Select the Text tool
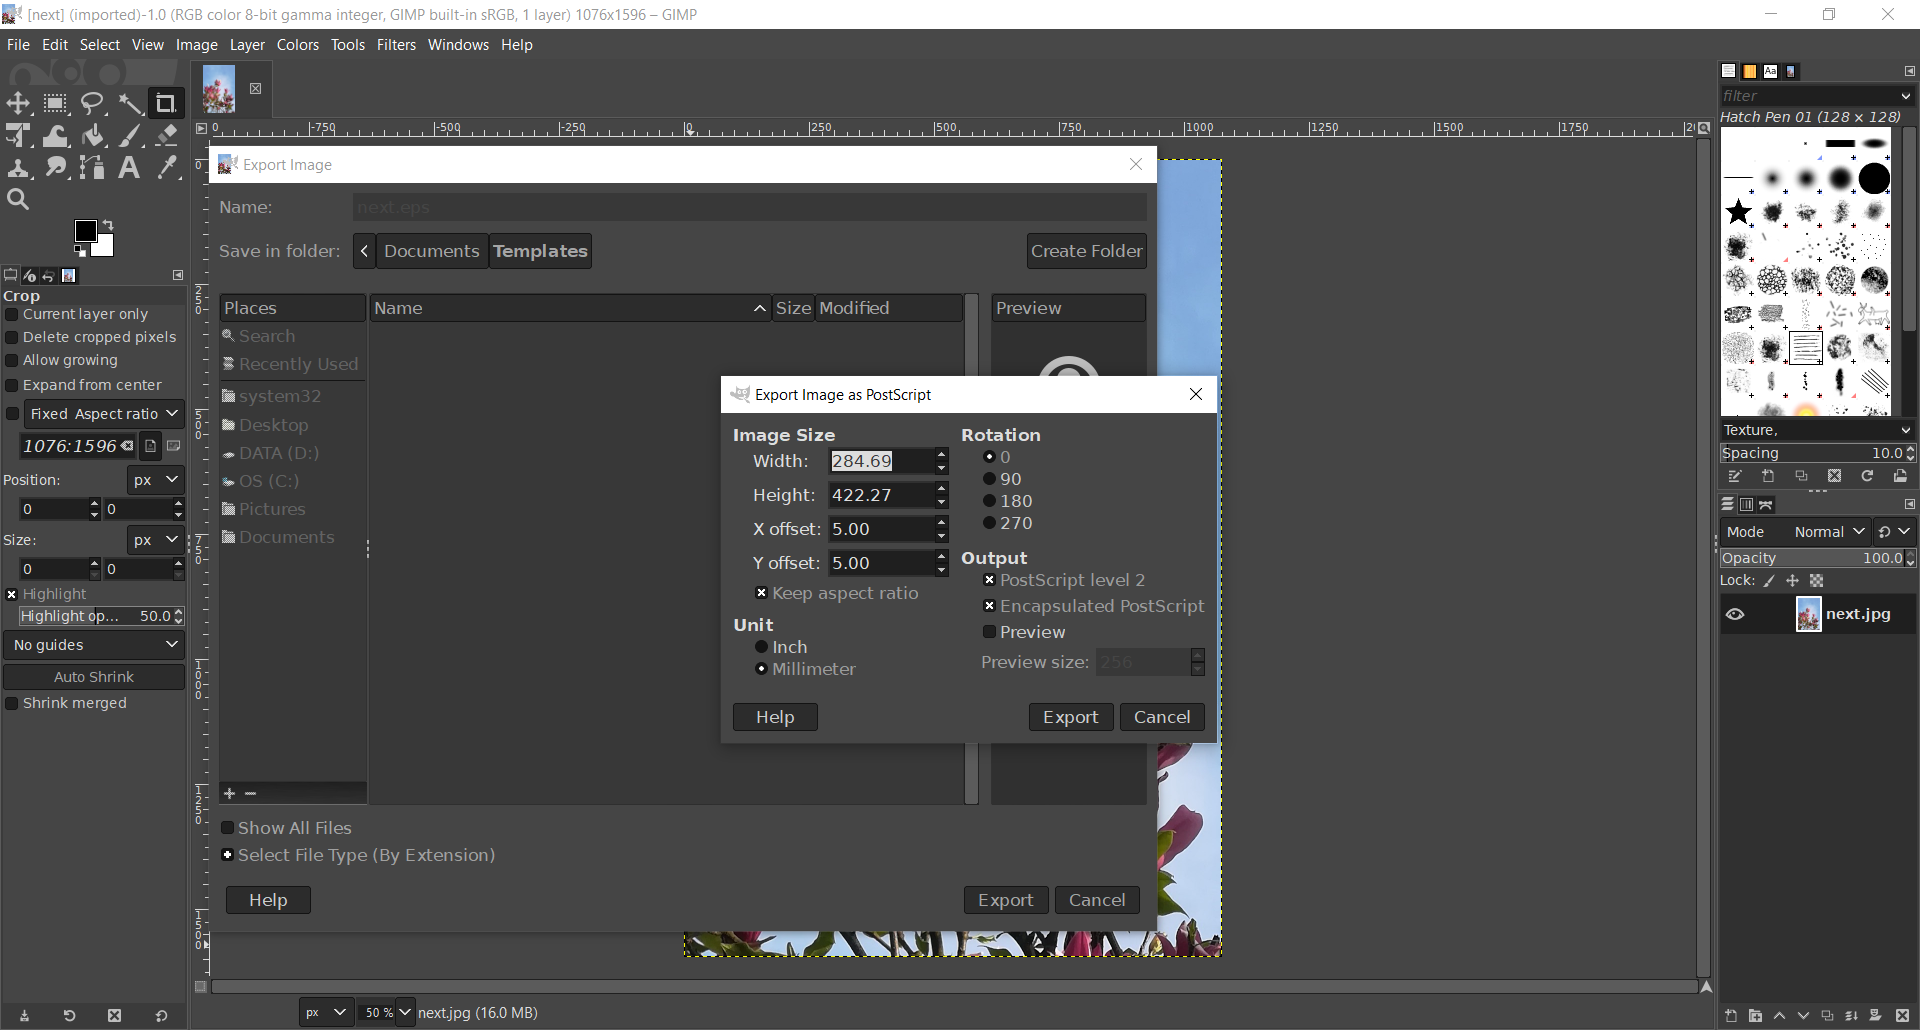The image size is (1920, 1030). 129,168
